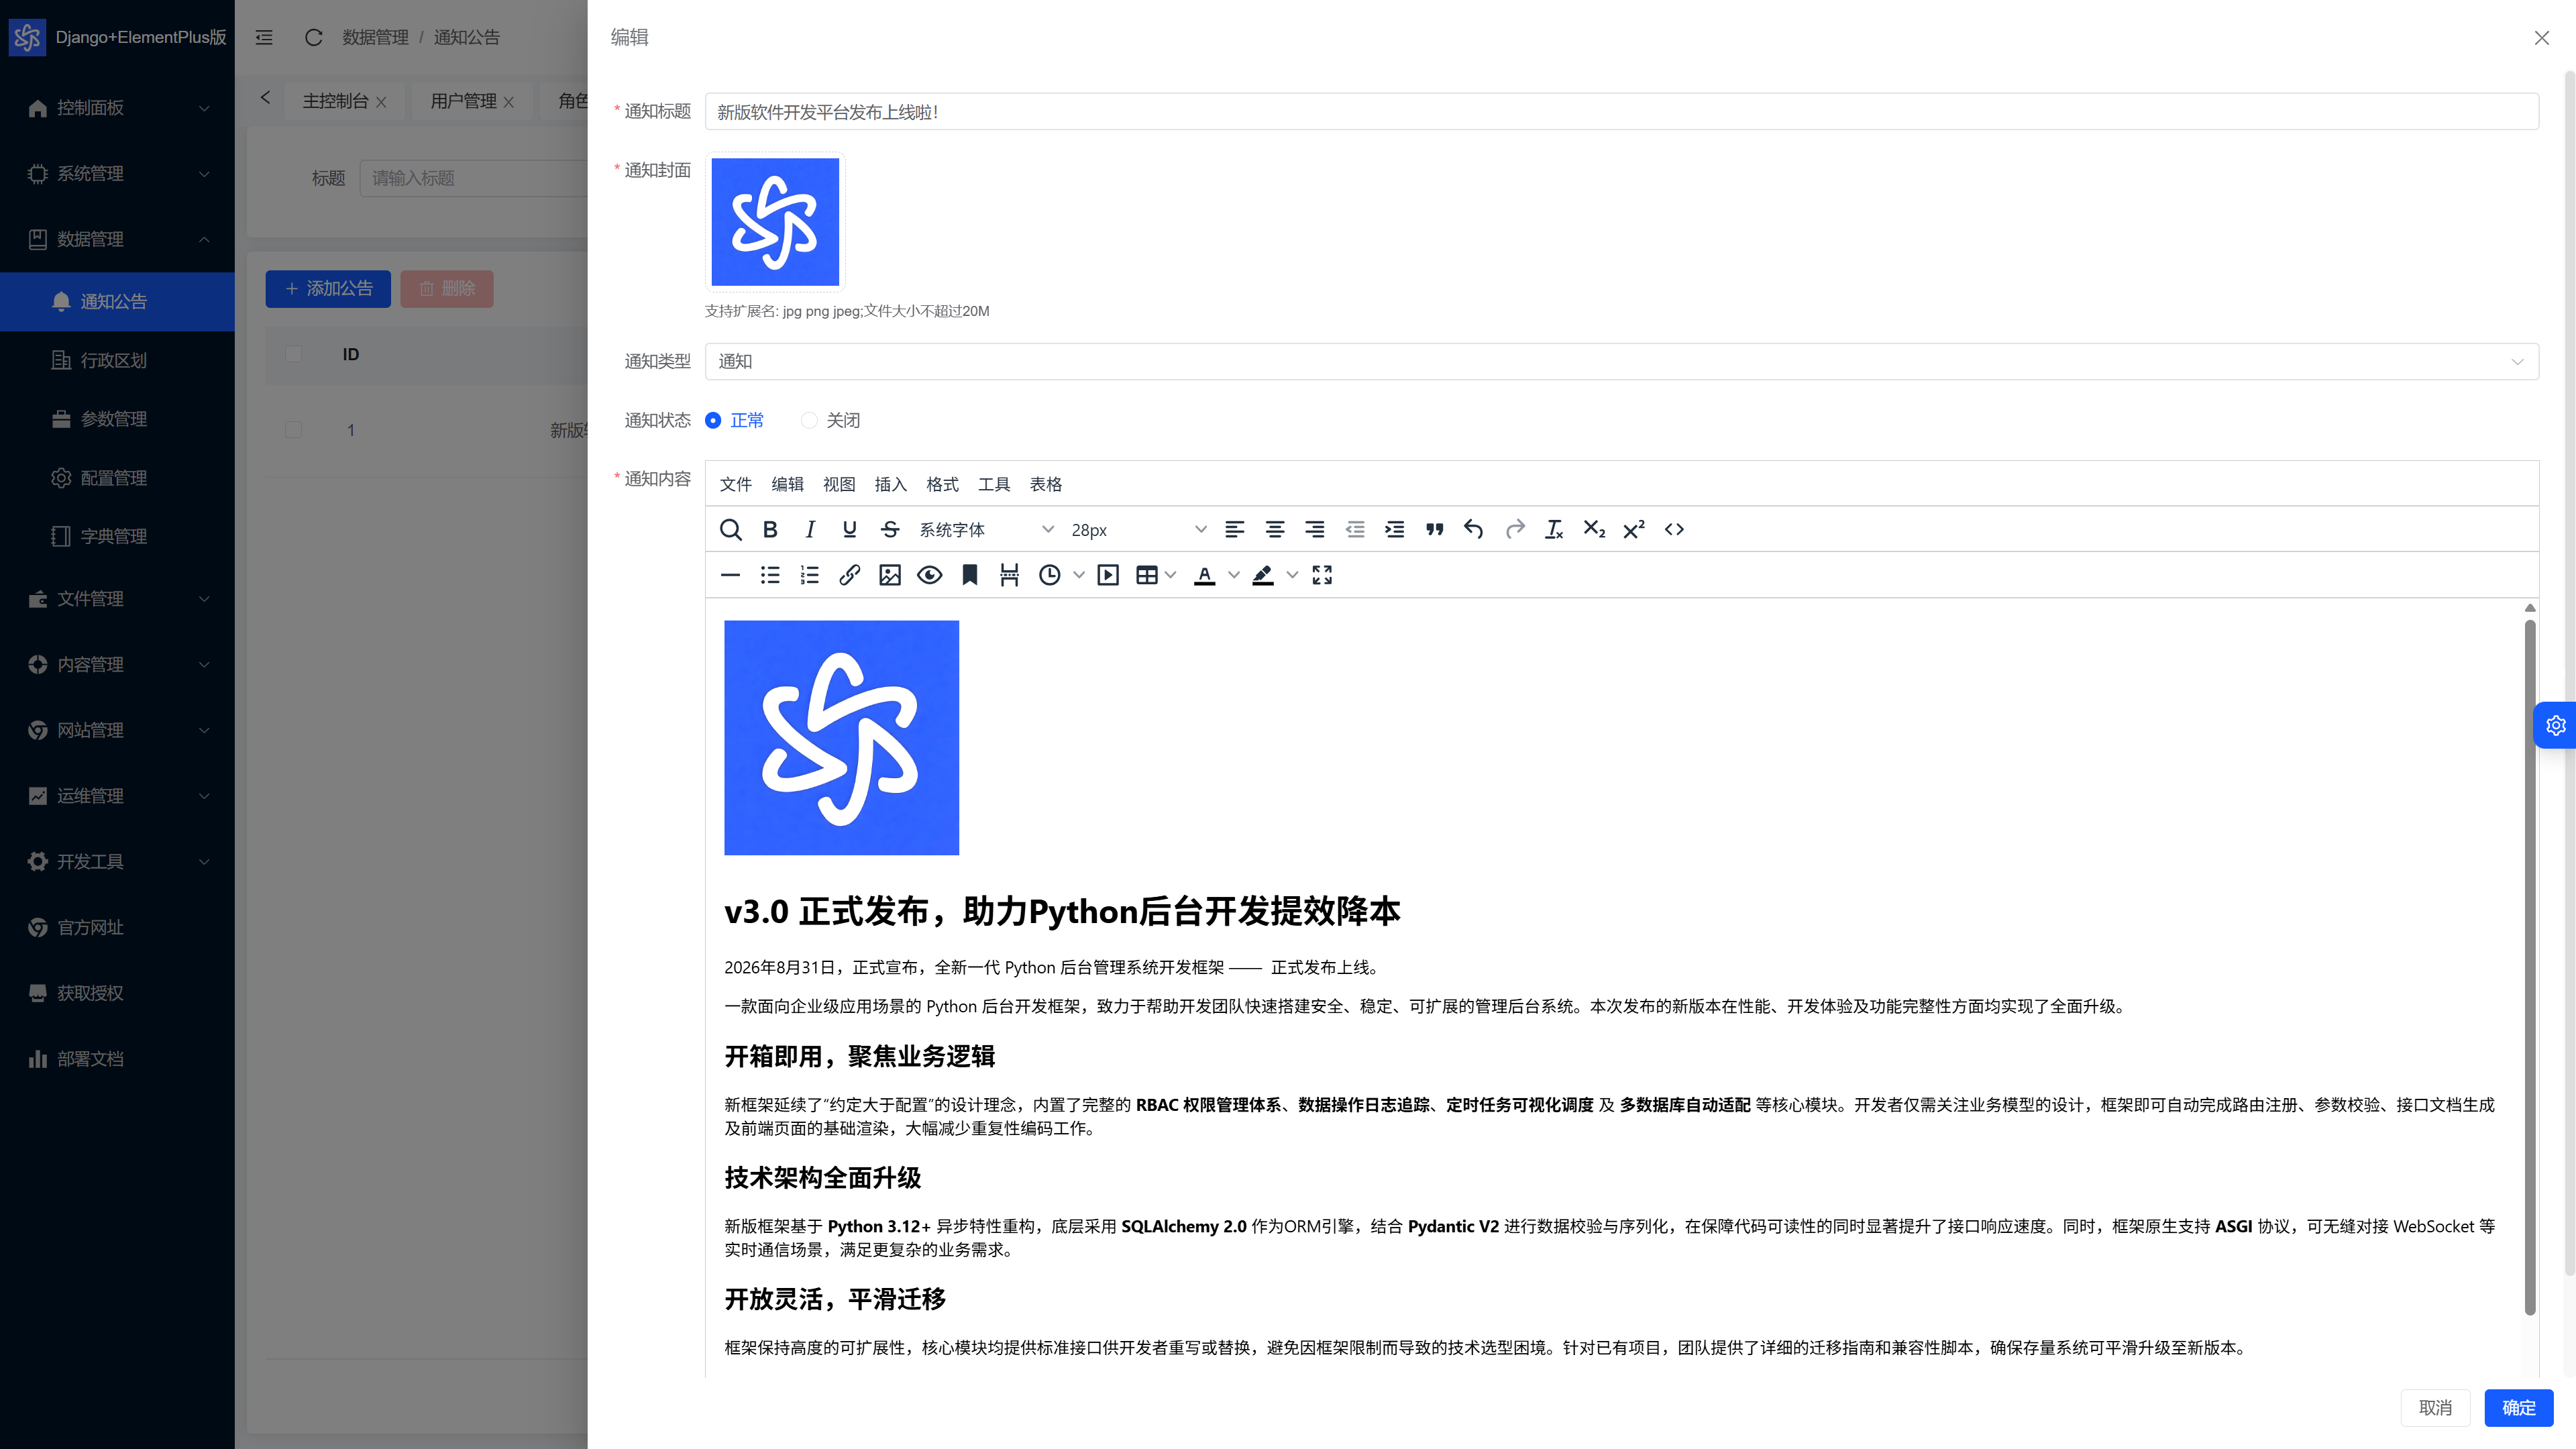Open background highlight color dropdown arrow
The width and height of the screenshot is (2576, 1449).
pyautogui.click(x=1292, y=575)
